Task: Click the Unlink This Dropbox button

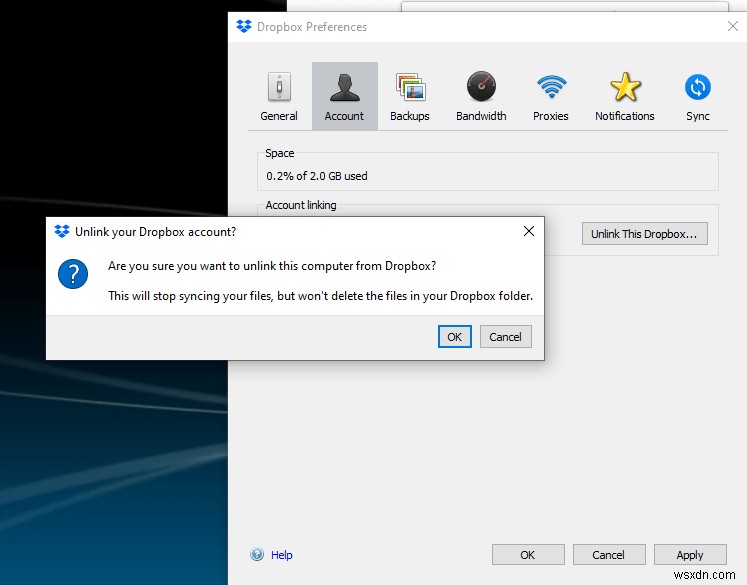Action: coord(645,234)
